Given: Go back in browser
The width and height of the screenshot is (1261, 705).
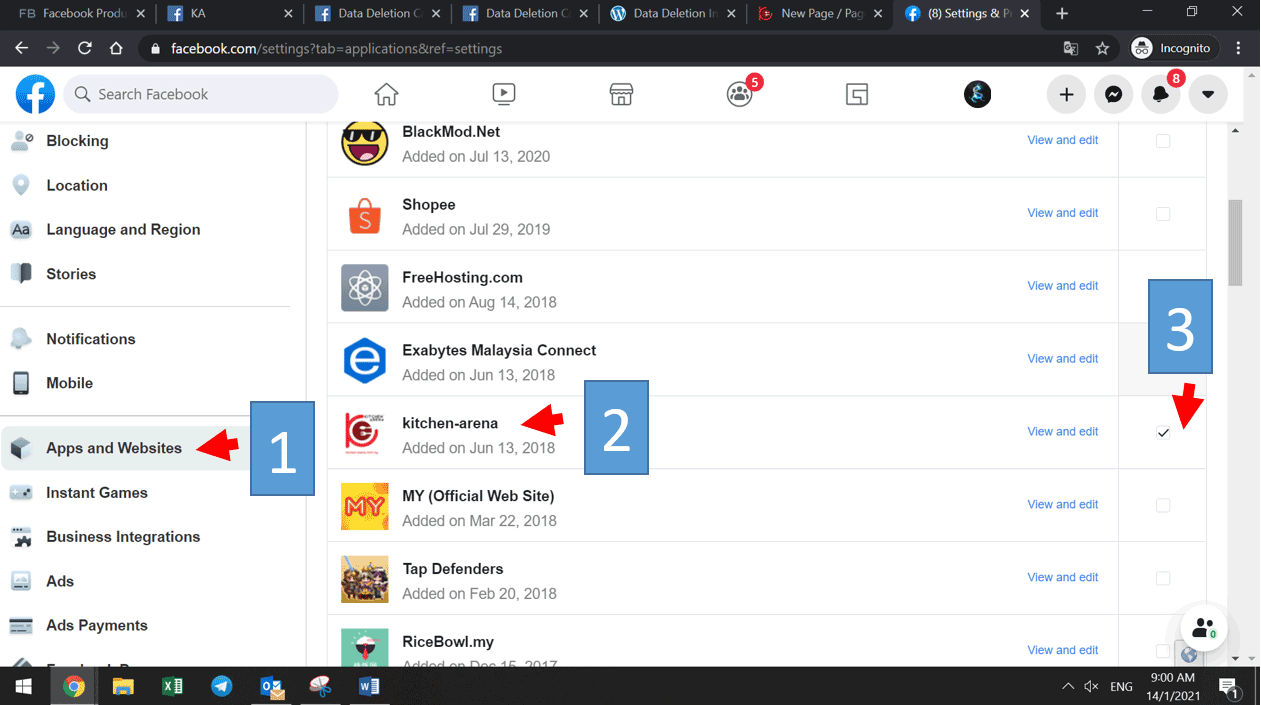Looking at the screenshot, I should pyautogui.click(x=21, y=48).
